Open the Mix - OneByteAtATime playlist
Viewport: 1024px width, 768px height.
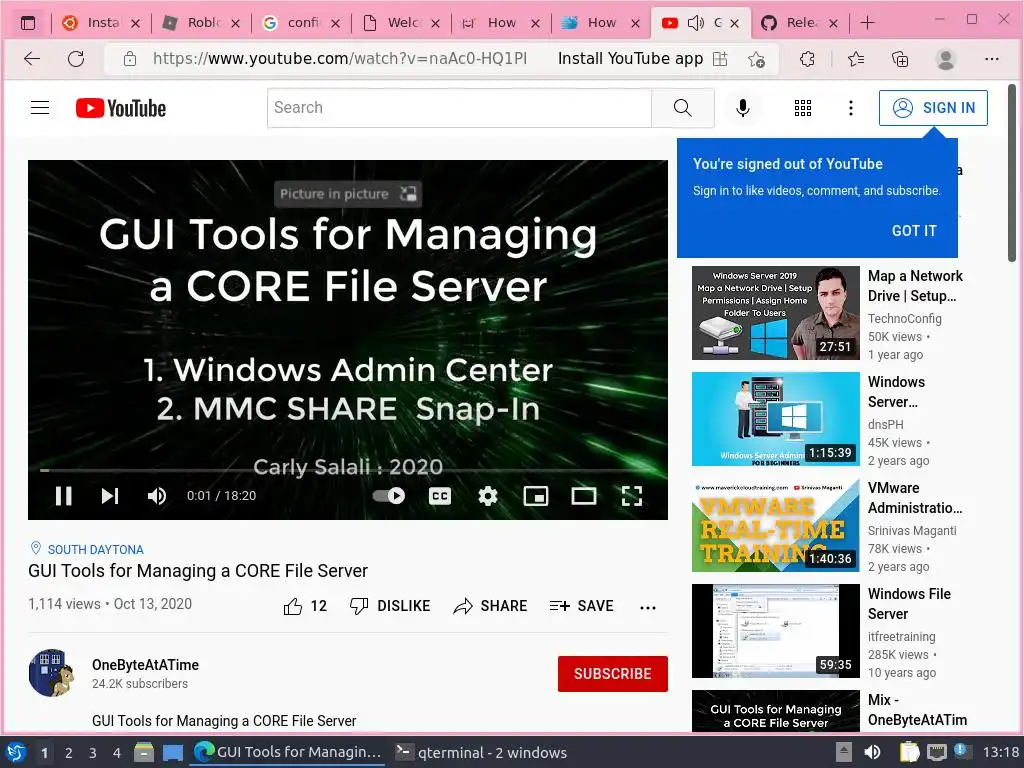(918, 710)
